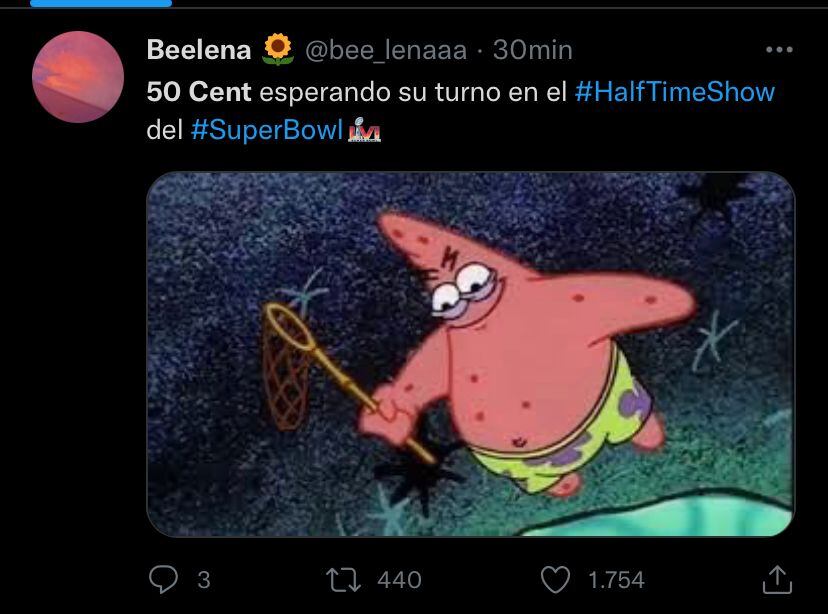The width and height of the screenshot is (828, 614).
Task: Open the Beelena display name
Action: [198, 48]
